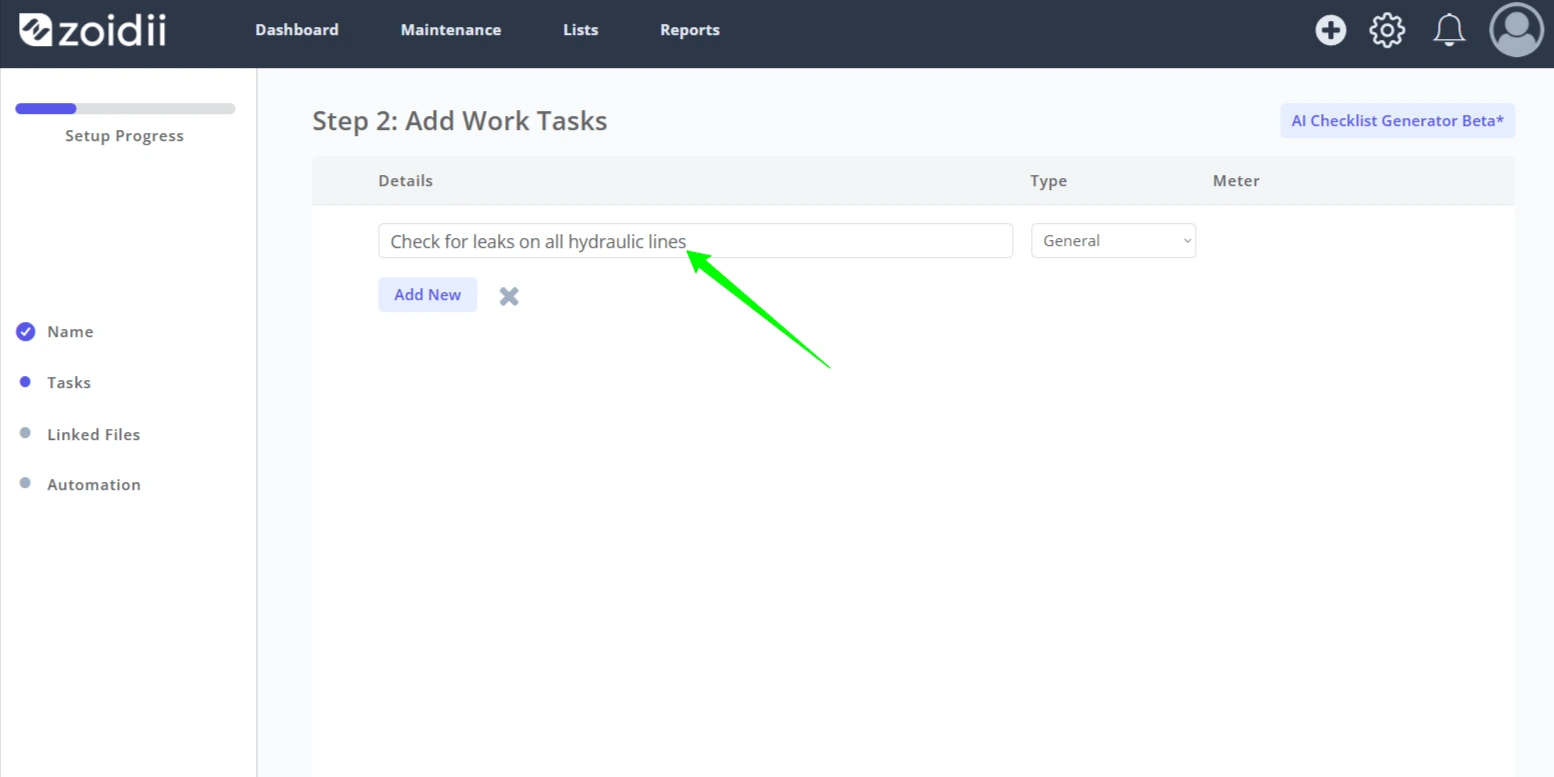The height and width of the screenshot is (777, 1554).
Task: Click the task details text field
Action: click(x=695, y=241)
